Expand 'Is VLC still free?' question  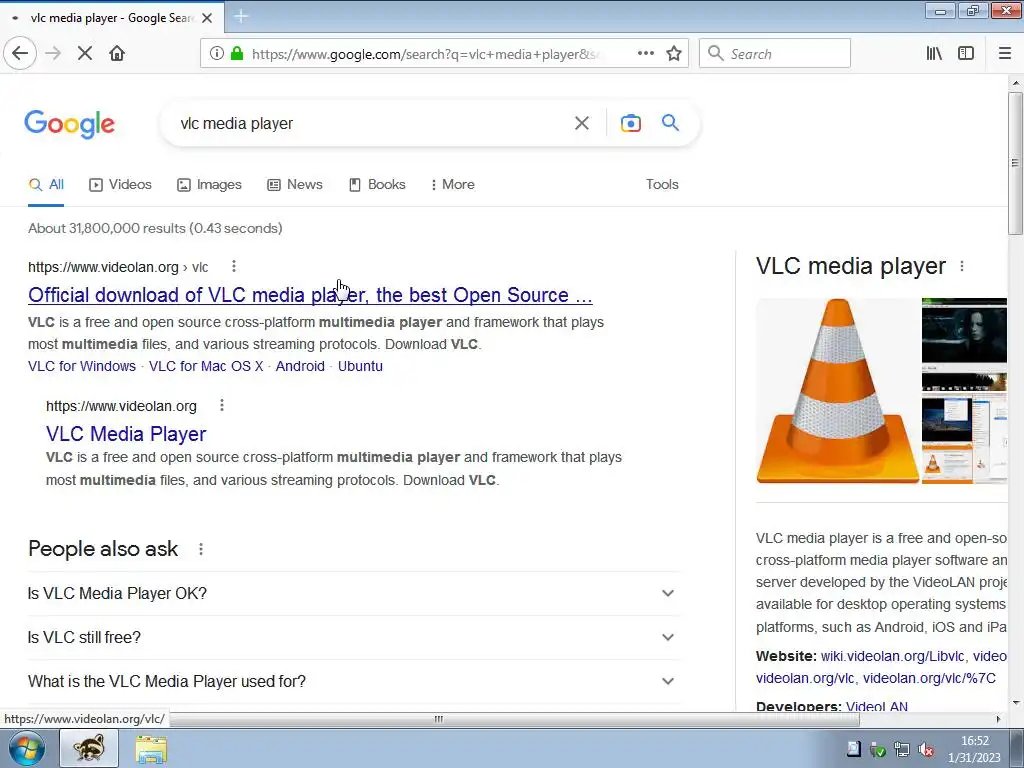[353, 637]
